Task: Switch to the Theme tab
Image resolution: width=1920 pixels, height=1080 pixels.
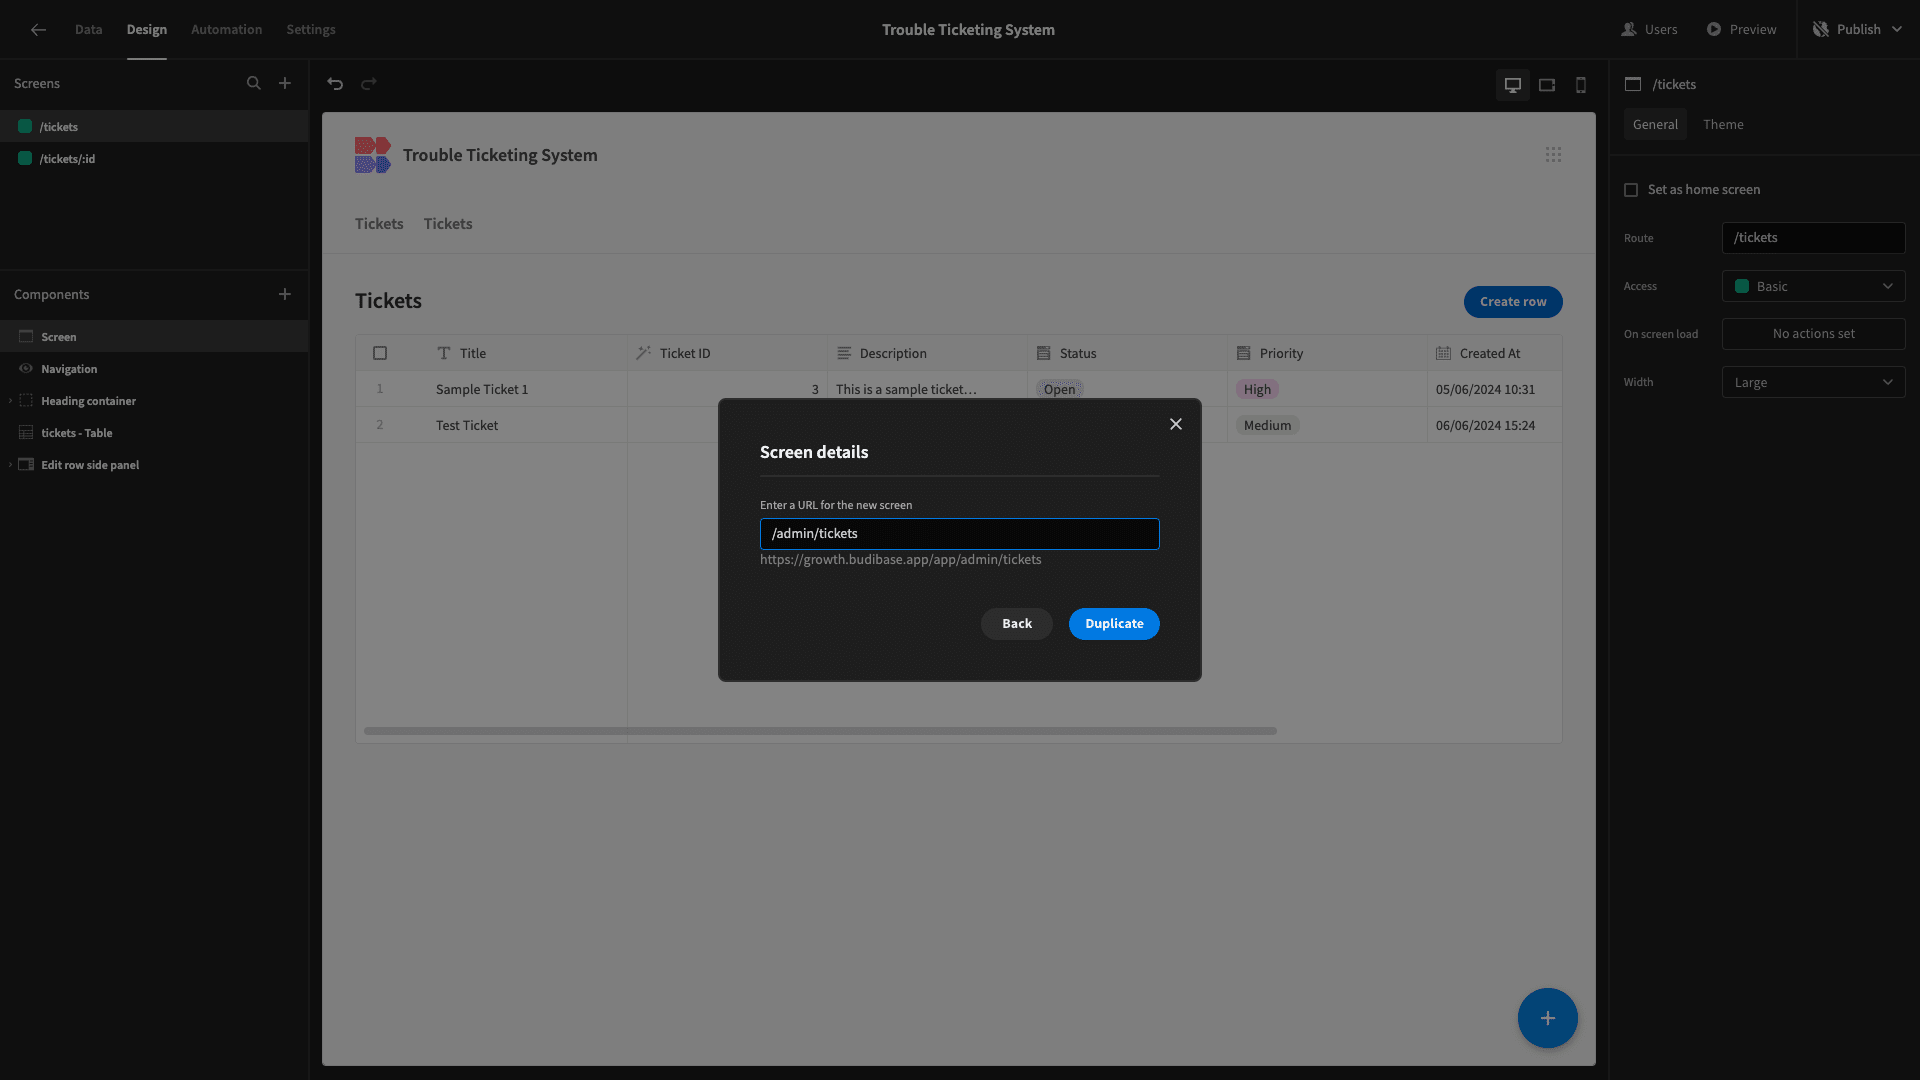Action: pyautogui.click(x=1723, y=125)
